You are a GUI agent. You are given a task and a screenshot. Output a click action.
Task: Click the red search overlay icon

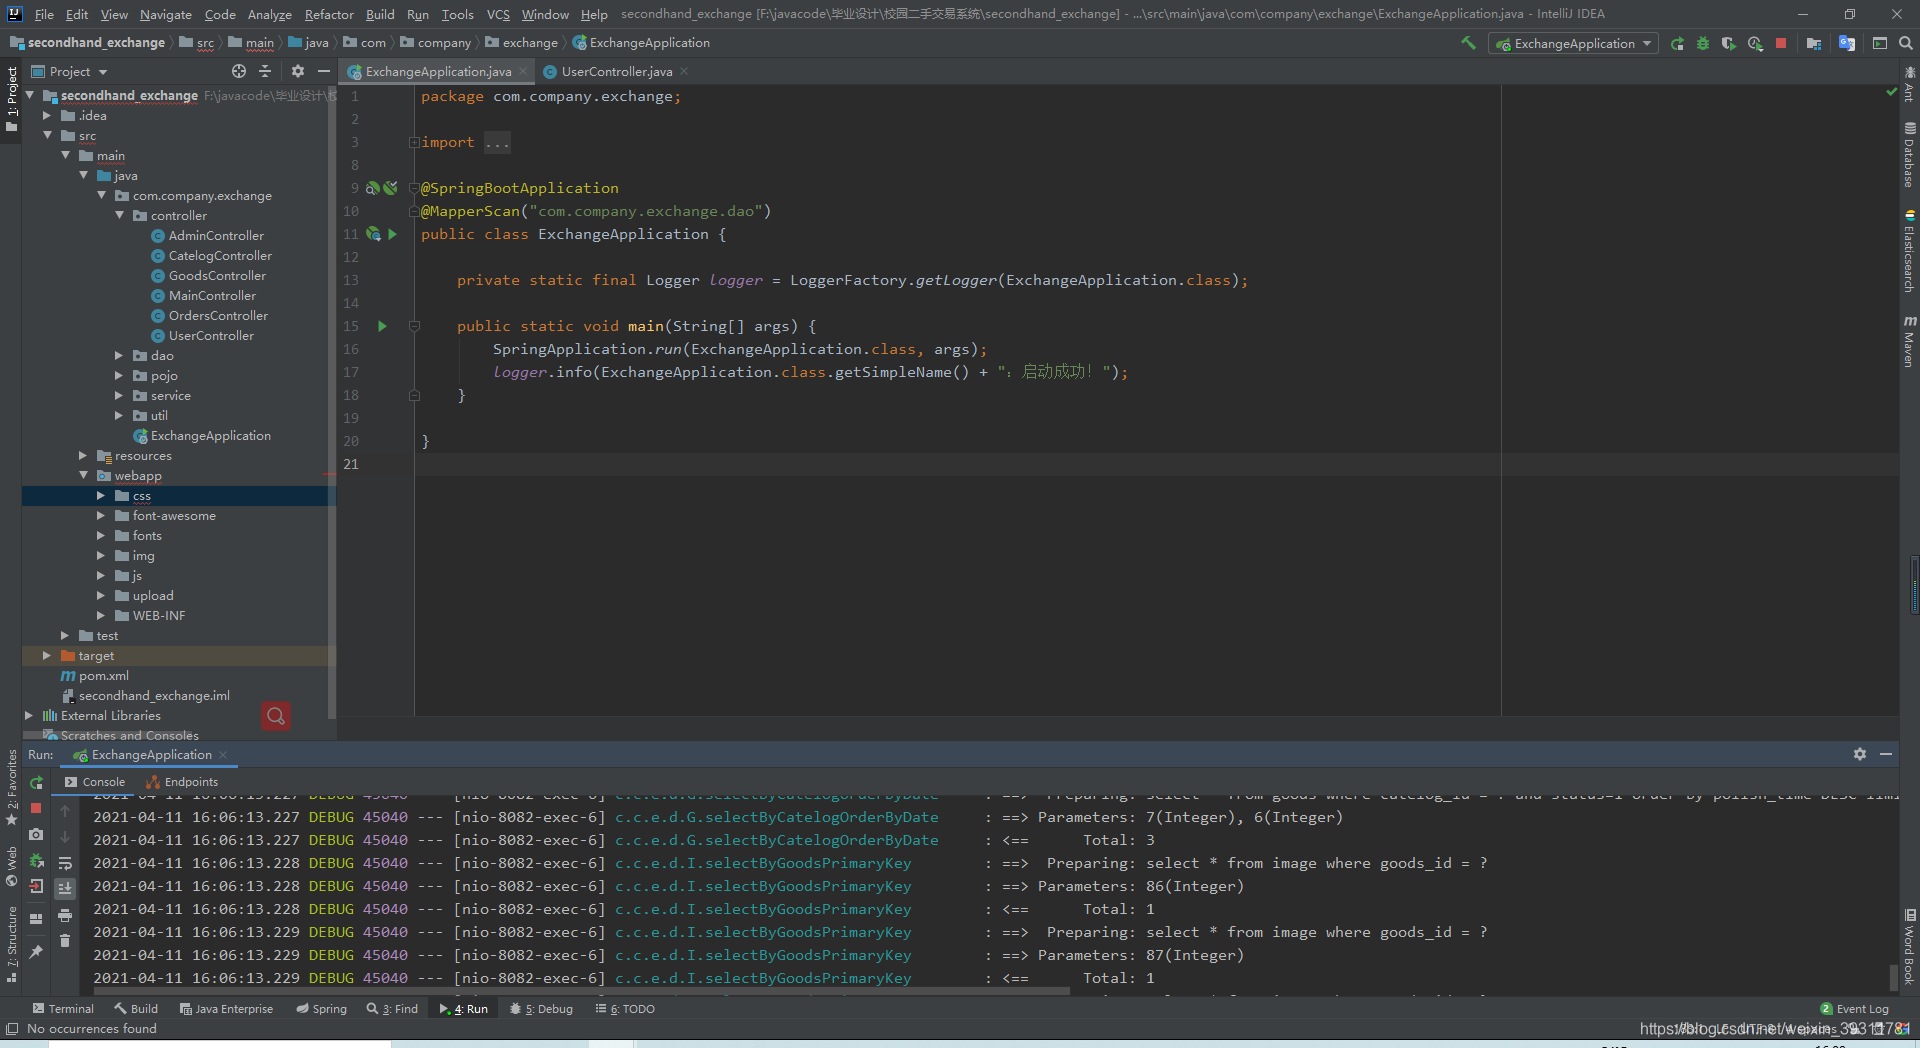(x=276, y=716)
